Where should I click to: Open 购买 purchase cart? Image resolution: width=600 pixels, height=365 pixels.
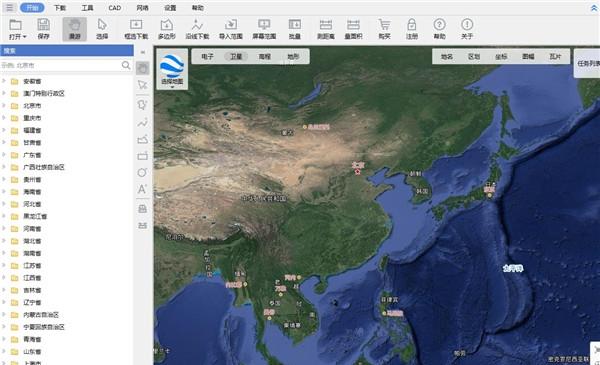coord(384,29)
